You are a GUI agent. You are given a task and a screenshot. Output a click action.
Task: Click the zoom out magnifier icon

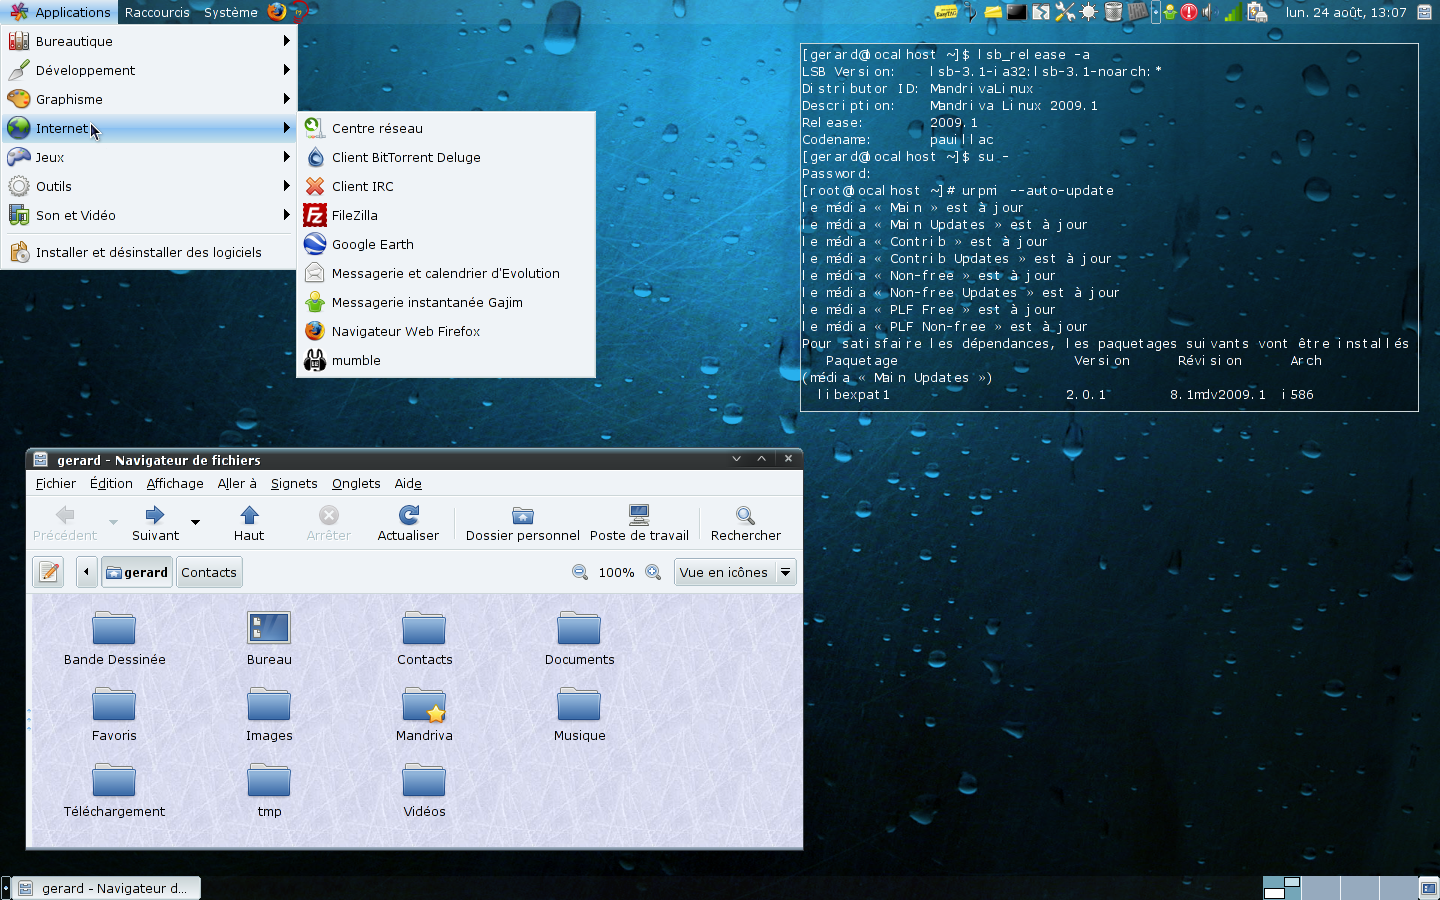(580, 572)
